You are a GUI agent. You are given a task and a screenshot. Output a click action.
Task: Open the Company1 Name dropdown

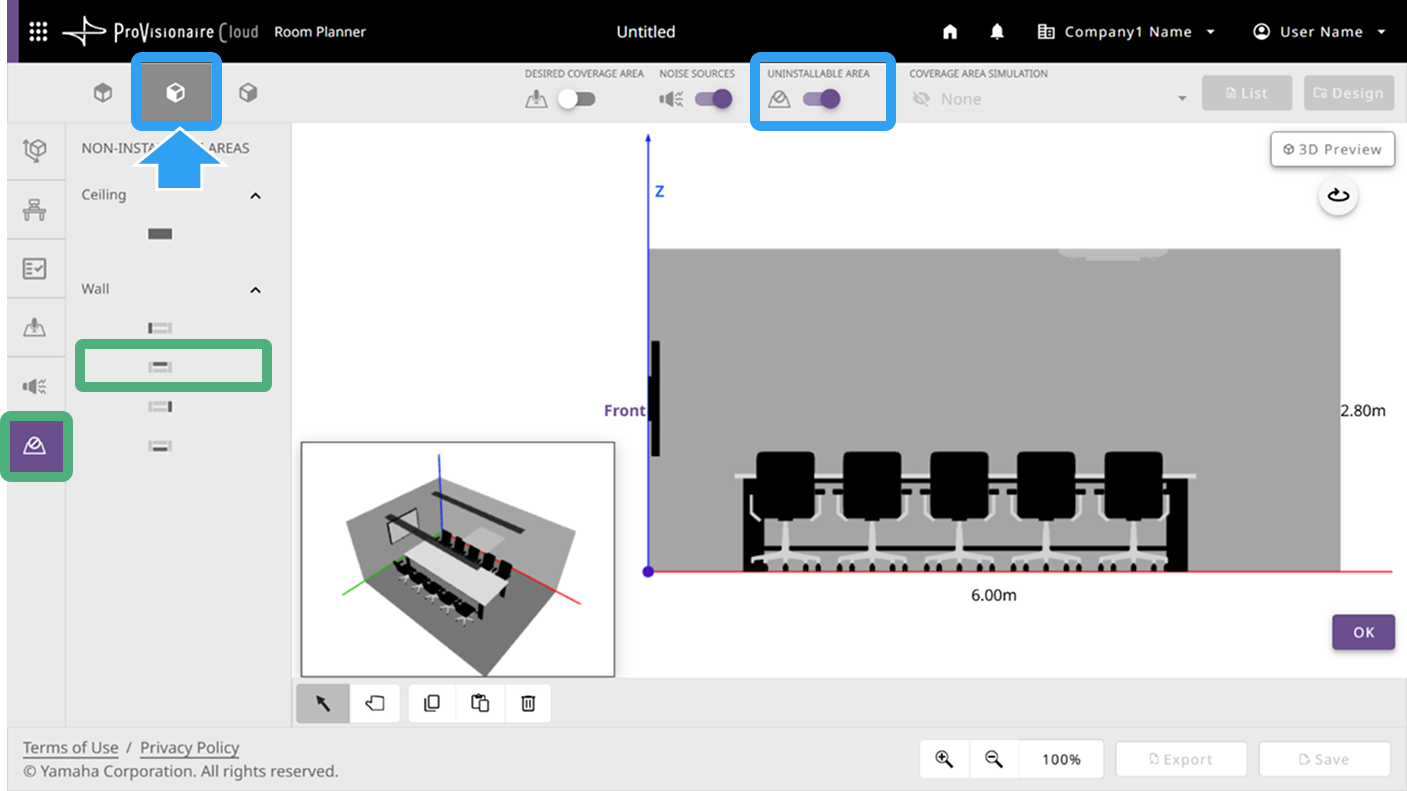1127,32
